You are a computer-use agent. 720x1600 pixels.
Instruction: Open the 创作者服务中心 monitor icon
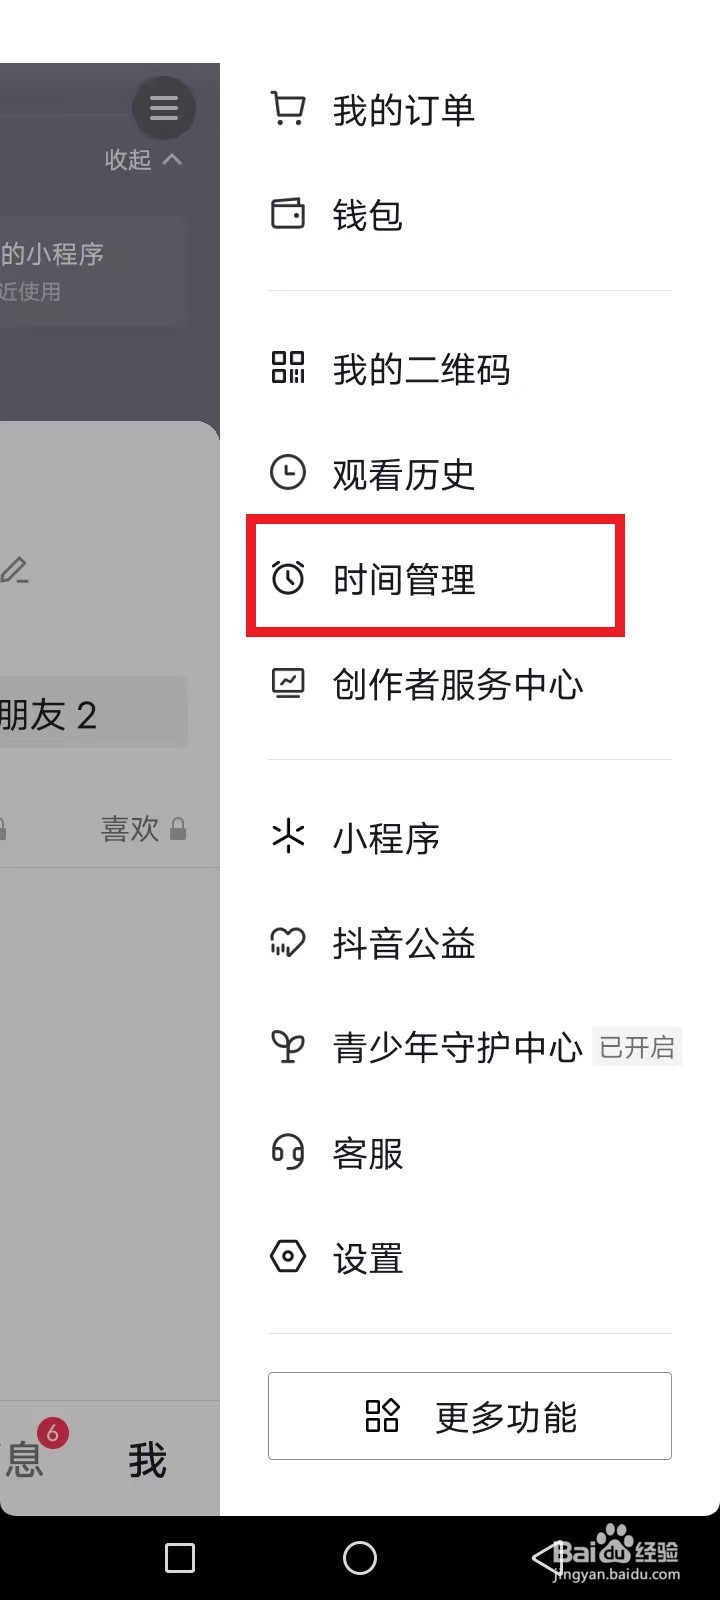[x=288, y=683]
